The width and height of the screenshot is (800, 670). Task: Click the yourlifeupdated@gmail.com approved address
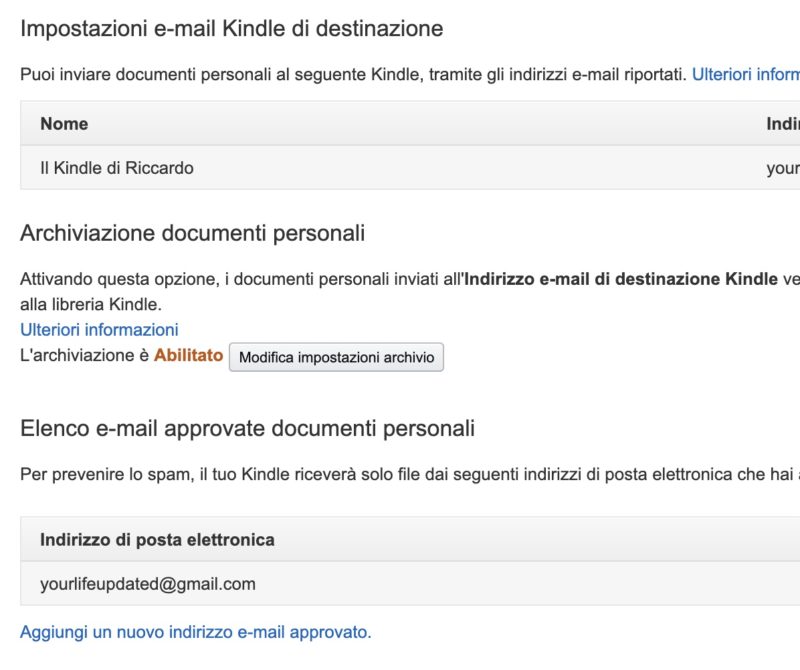tap(148, 584)
